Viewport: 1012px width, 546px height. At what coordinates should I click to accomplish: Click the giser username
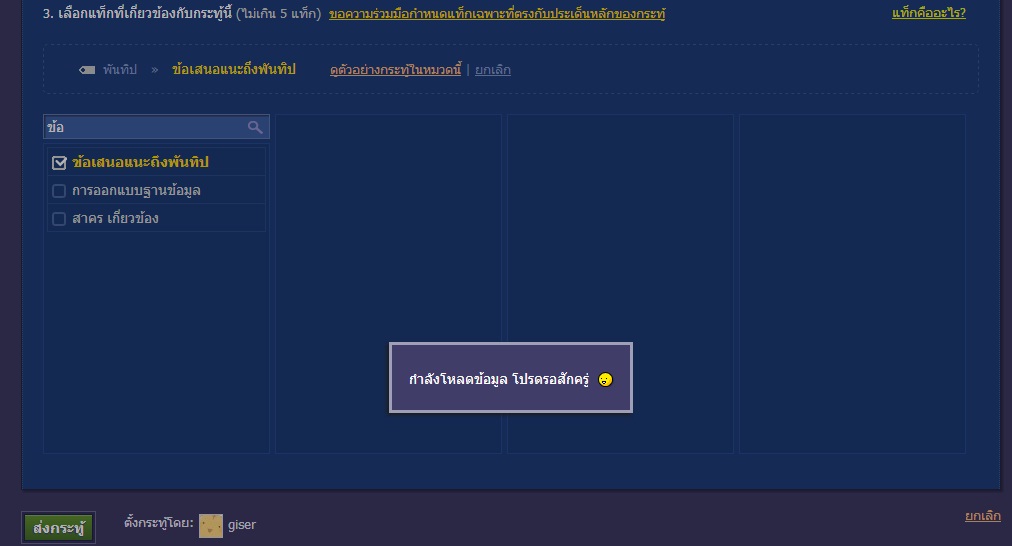pos(242,525)
